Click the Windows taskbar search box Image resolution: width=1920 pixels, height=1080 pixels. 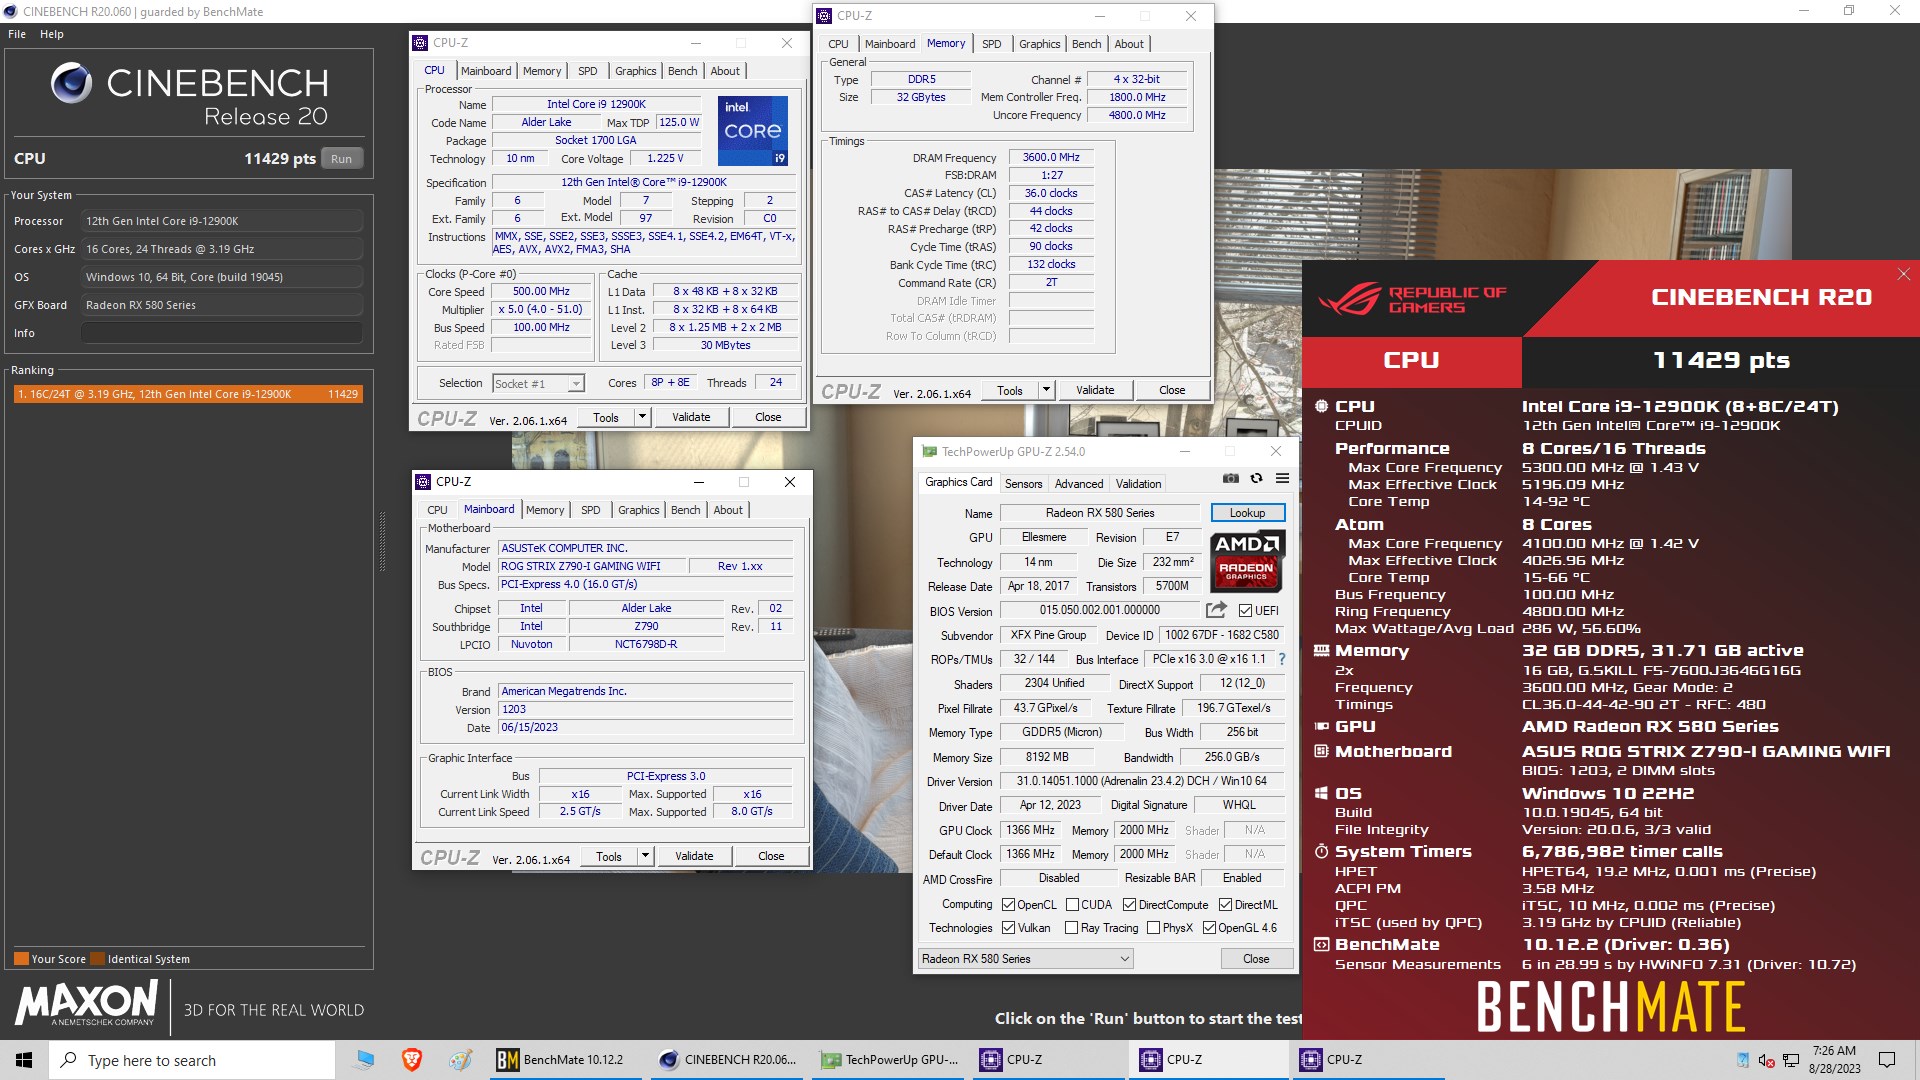(192, 1060)
